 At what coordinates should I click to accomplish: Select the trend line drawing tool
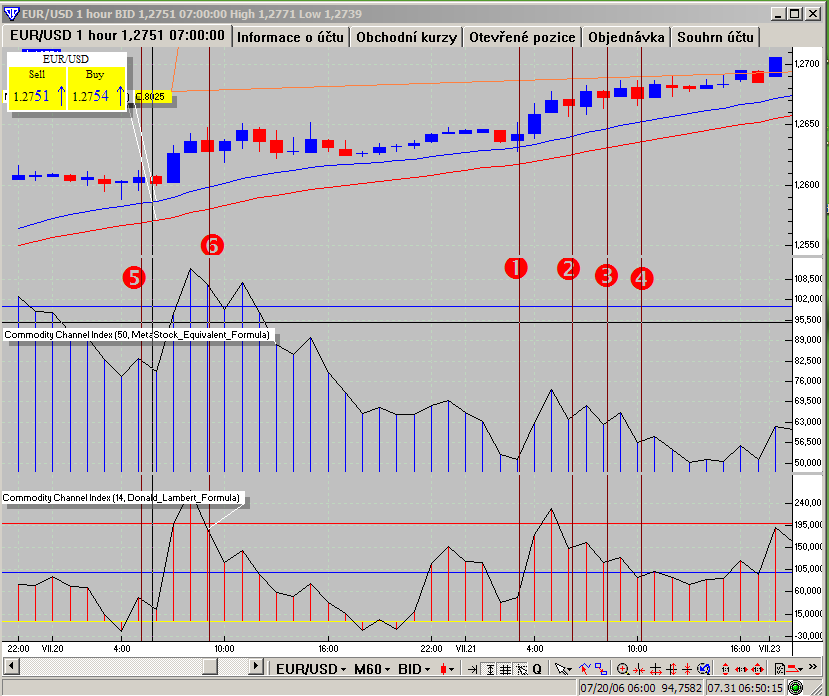coord(585,669)
